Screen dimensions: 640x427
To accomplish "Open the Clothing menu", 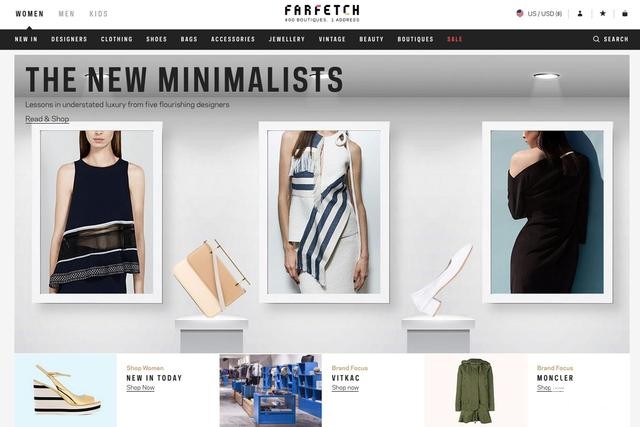I will (x=117, y=39).
